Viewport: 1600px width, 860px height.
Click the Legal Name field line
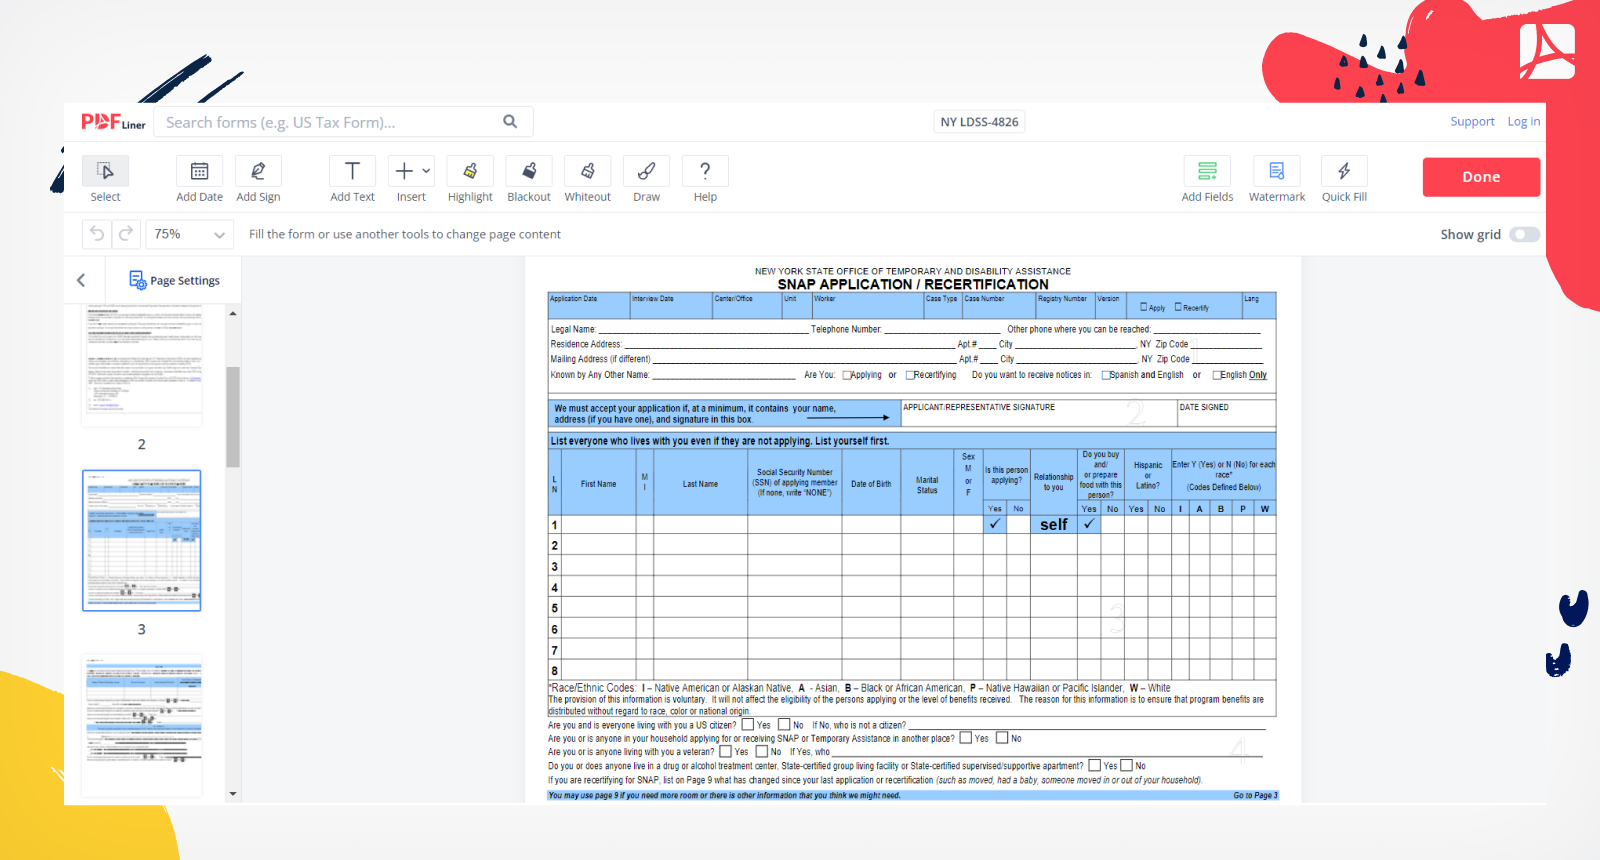tap(703, 328)
